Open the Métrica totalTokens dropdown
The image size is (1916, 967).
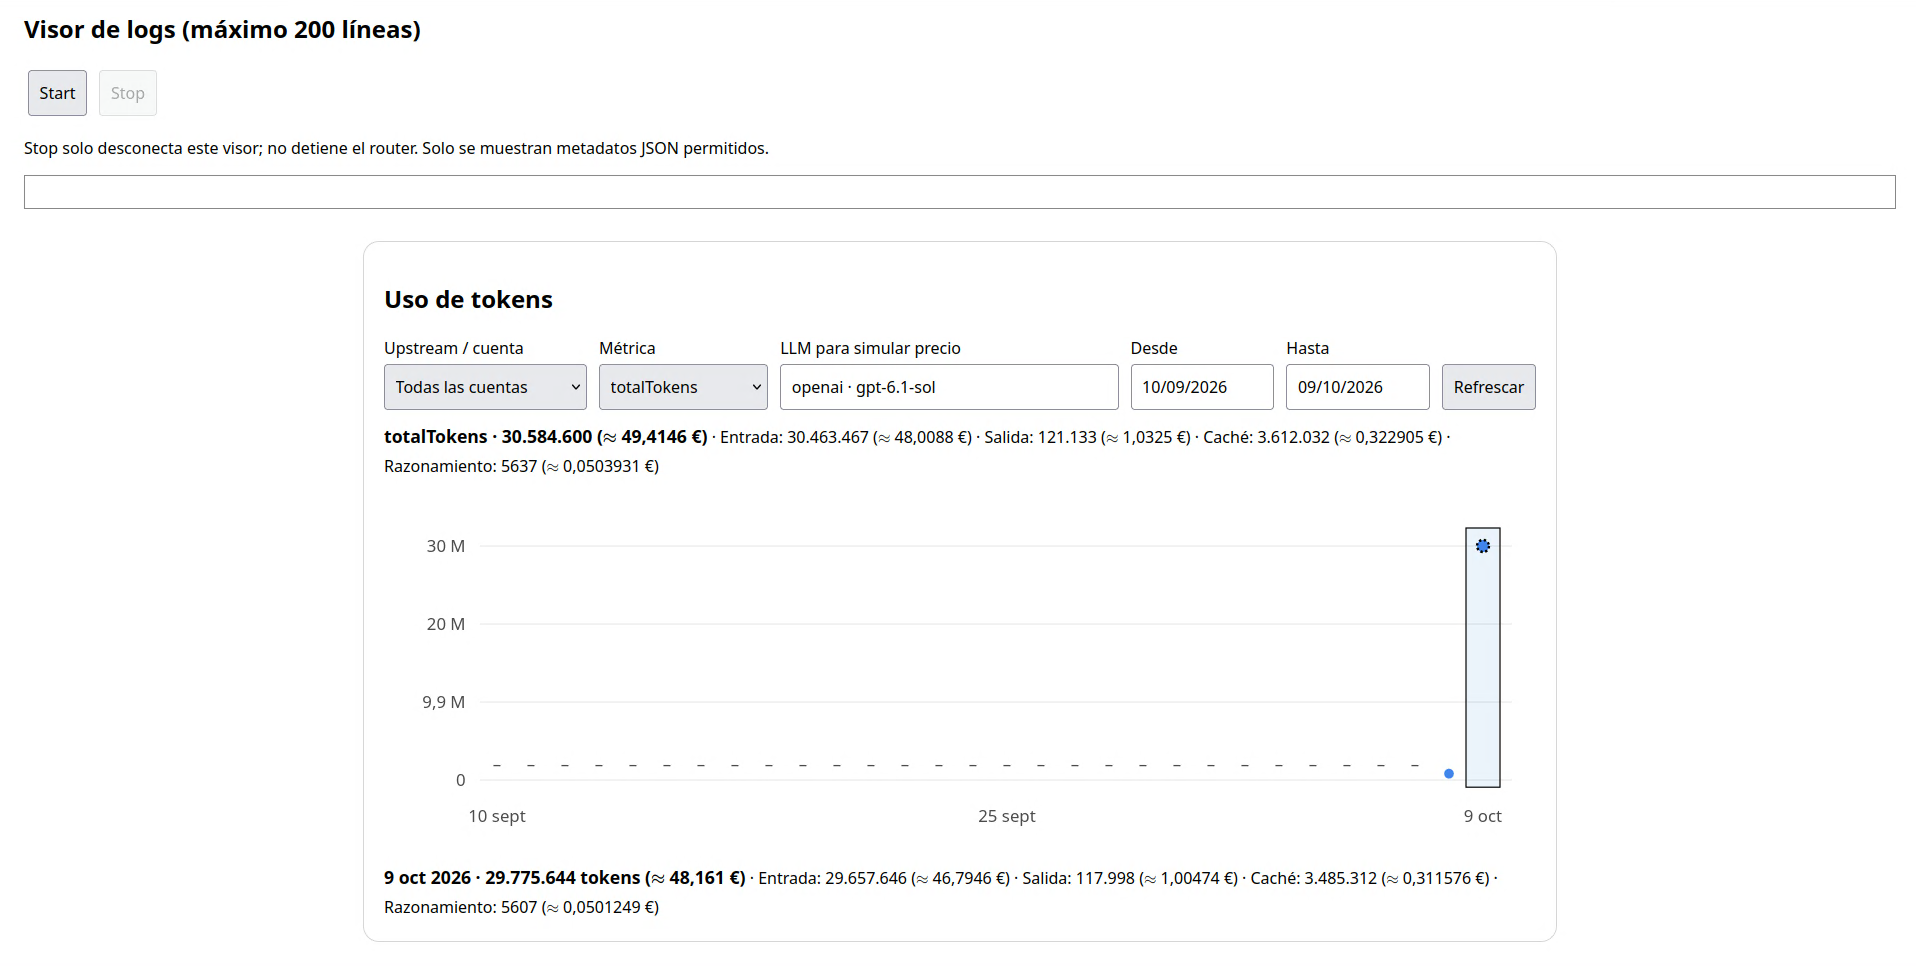pos(683,387)
